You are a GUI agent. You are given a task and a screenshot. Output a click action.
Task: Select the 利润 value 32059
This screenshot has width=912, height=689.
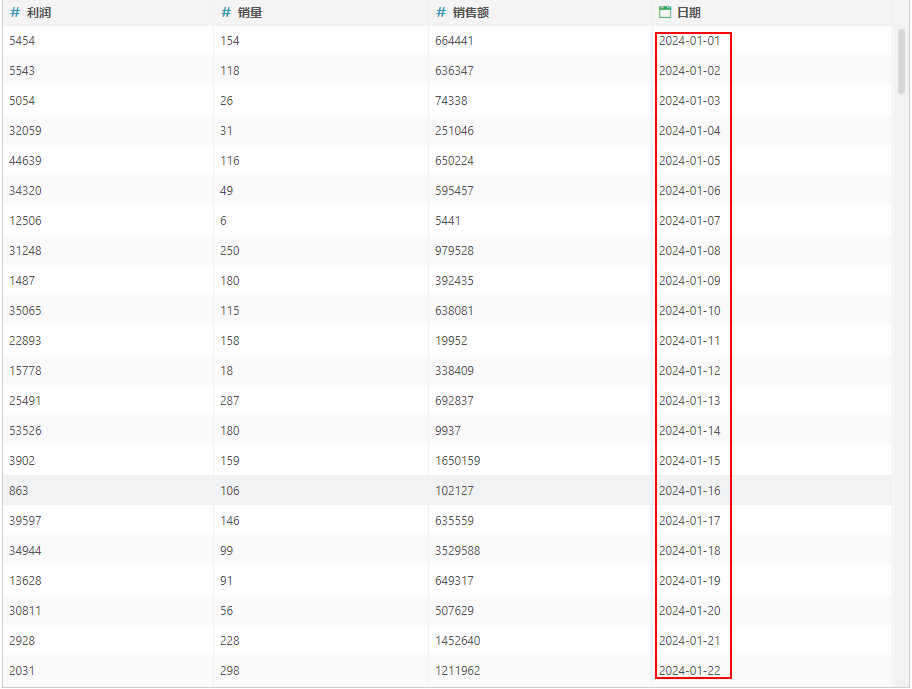coord(26,131)
